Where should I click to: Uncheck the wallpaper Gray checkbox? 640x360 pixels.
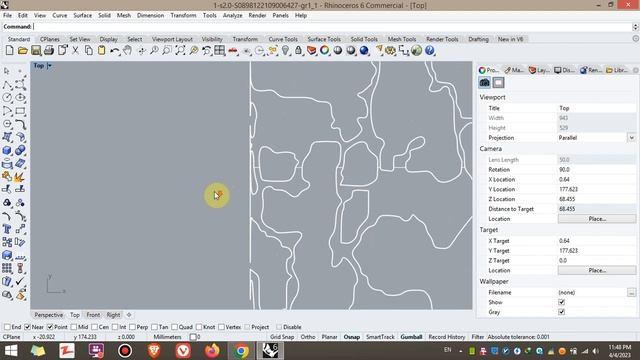(562, 312)
